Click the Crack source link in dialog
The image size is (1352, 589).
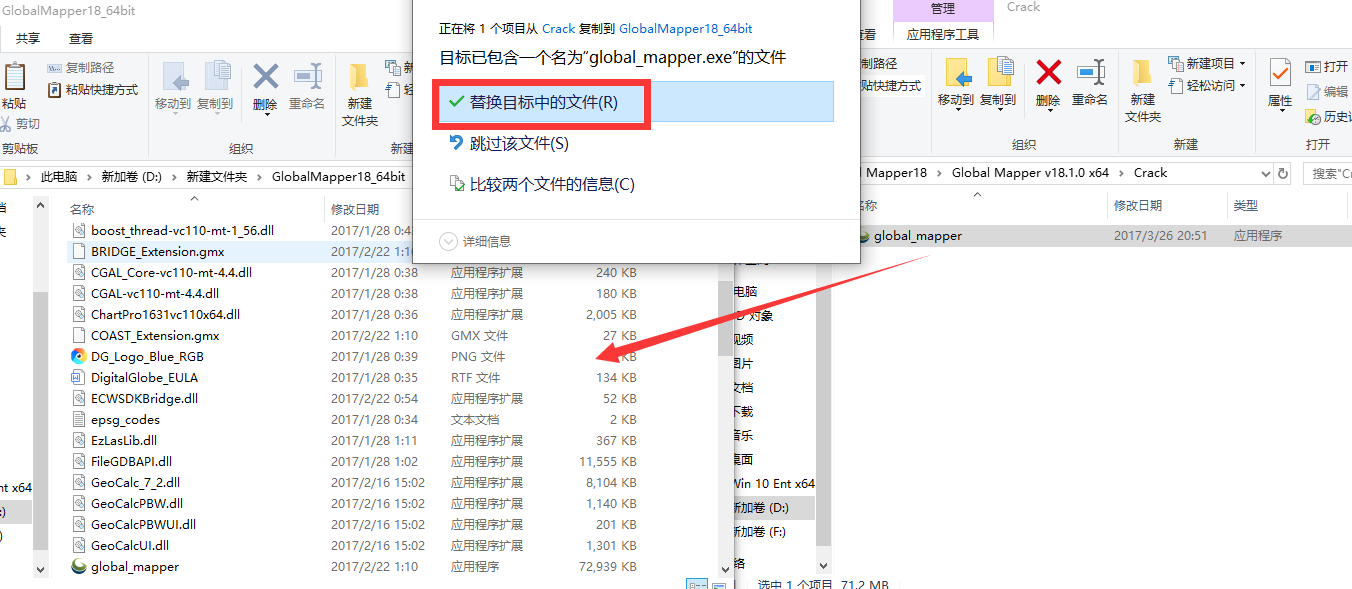pyautogui.click(x=558, y=29)
